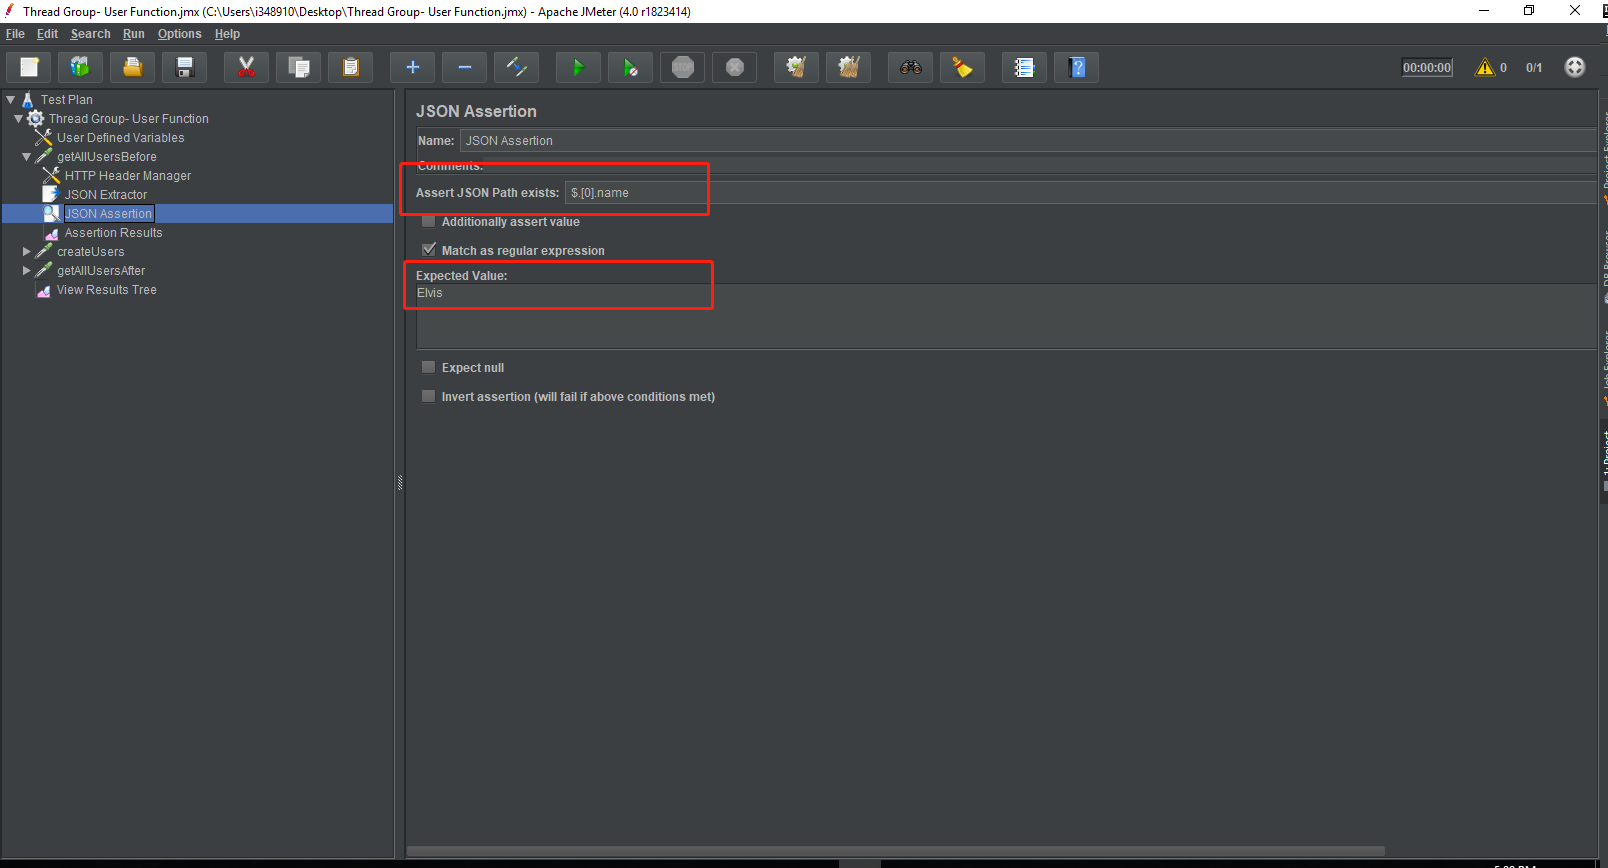This screenshot has height=868, width=1608.
Task: Select Test Plan in the tree
Action: (67, 100)
